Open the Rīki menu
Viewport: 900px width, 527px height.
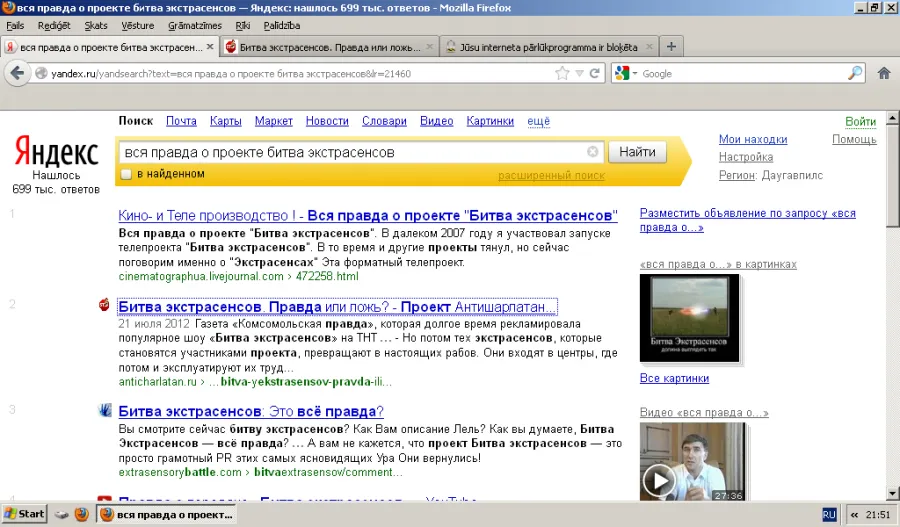[x=243, y=25]
